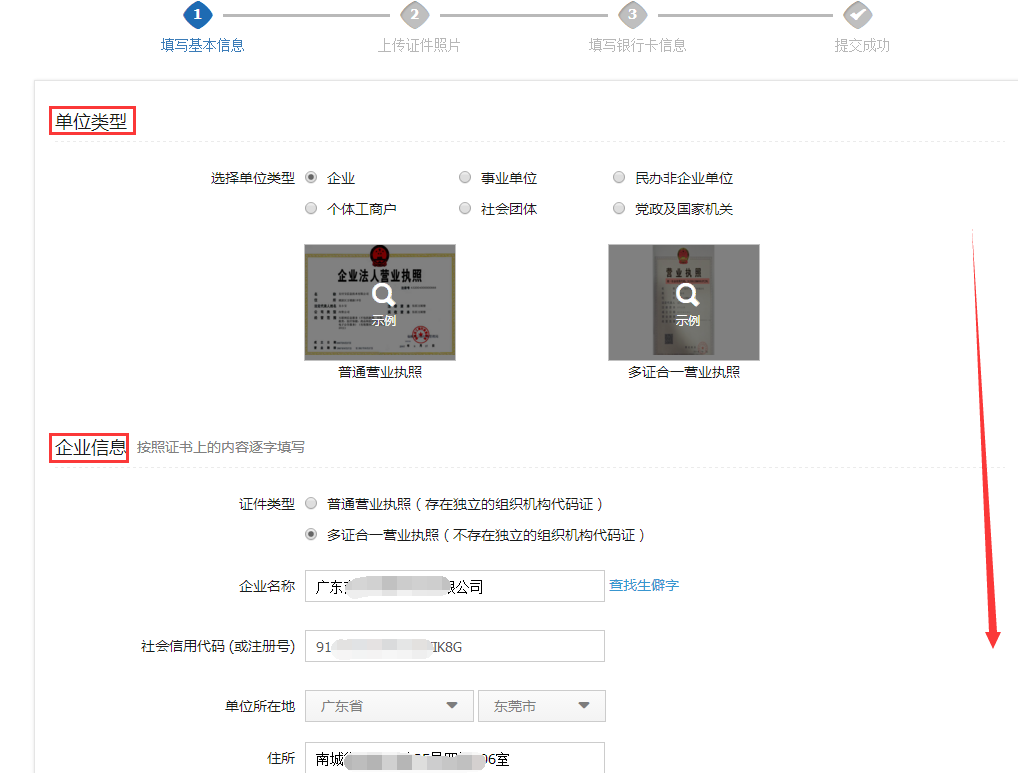This screenshot has width=1018, height=773.
Task: Click the 上传证件照片 step label
Action: (x=419, y=45)
